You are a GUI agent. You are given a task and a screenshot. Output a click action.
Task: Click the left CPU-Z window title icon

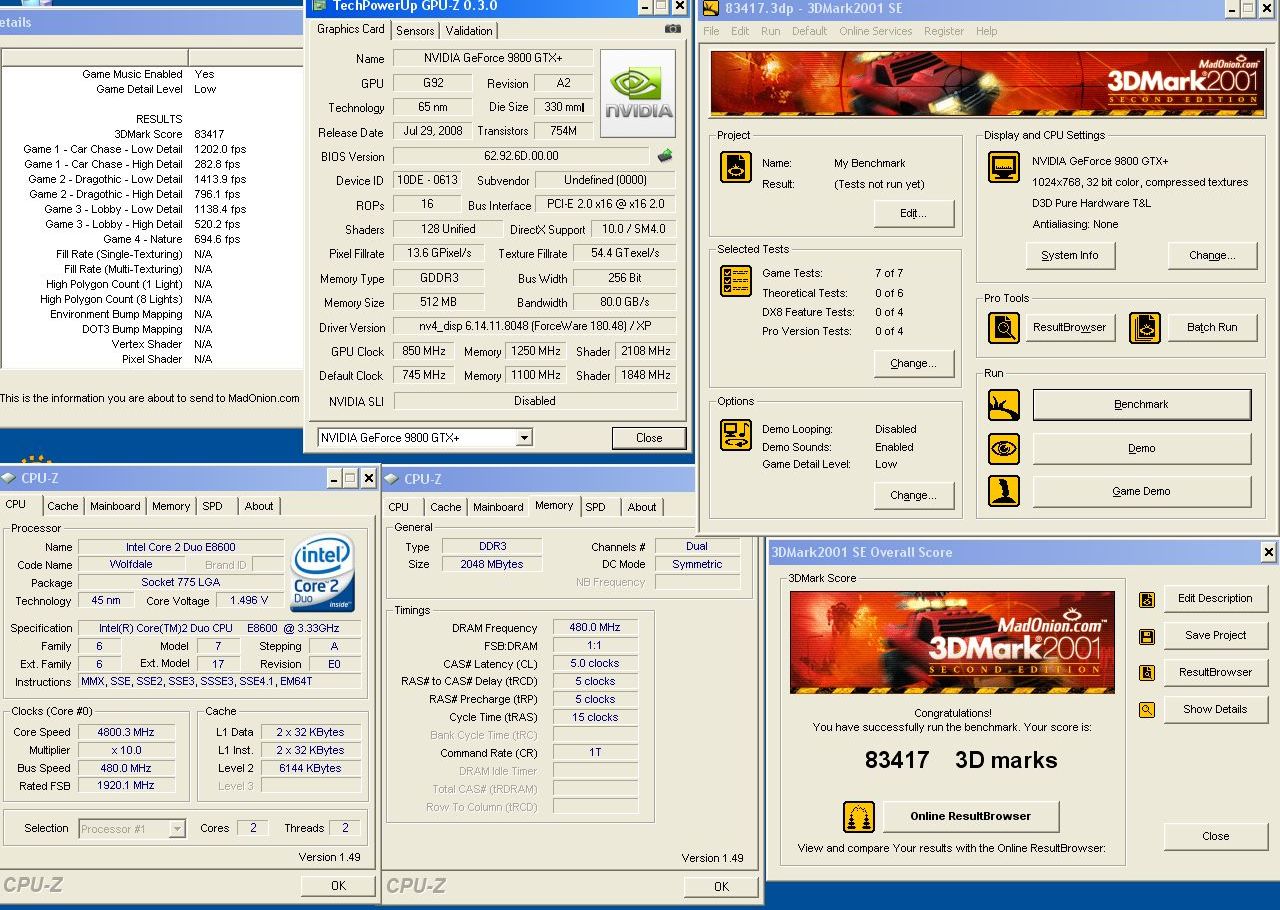click(9, 479)
